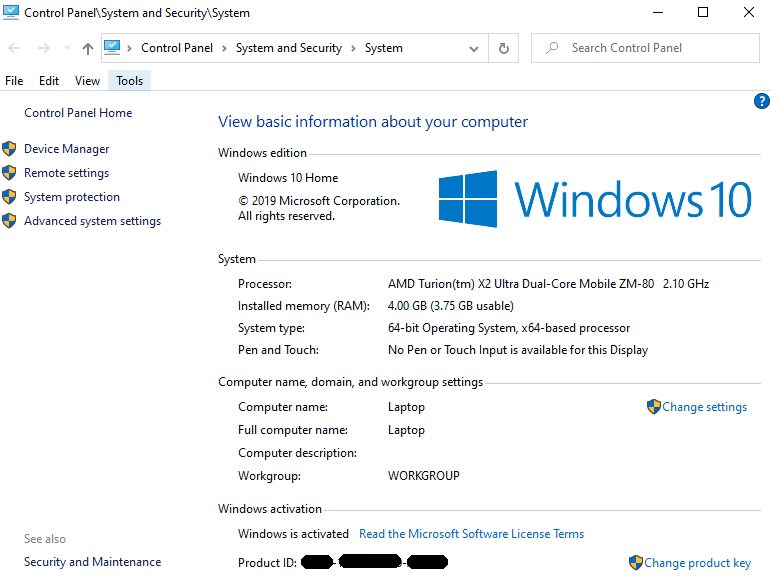Screen dimensions: 771x582
Task: Open the Tools menu
Action: coord(129,81)
